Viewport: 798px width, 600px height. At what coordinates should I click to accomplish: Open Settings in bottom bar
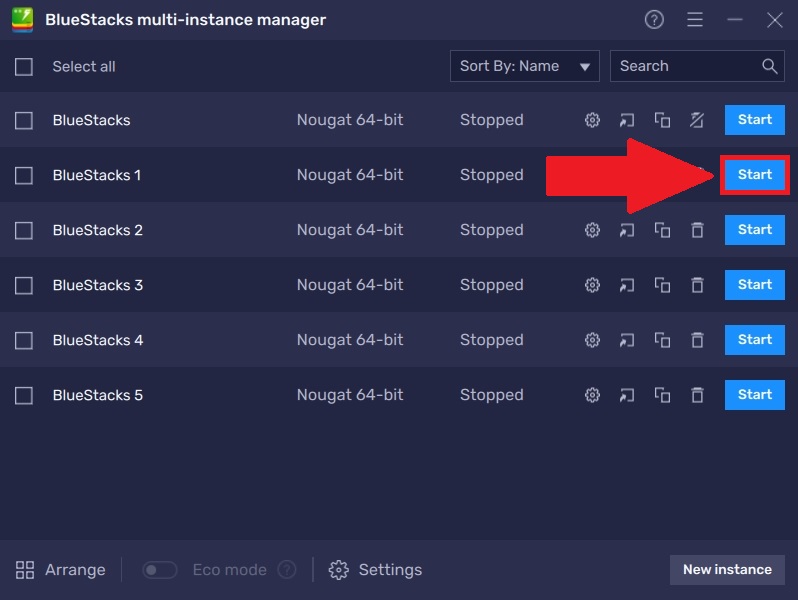click(375, 569)
